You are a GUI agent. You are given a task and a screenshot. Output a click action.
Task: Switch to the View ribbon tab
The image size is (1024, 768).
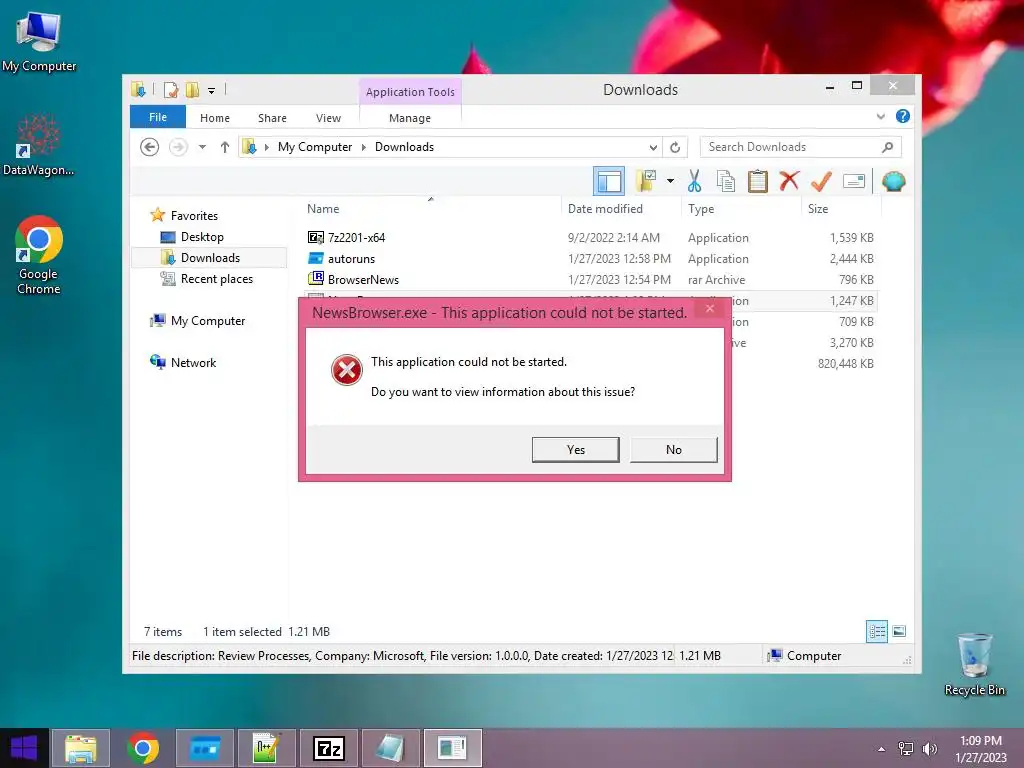pyautogui.click(x=328, y=118)
